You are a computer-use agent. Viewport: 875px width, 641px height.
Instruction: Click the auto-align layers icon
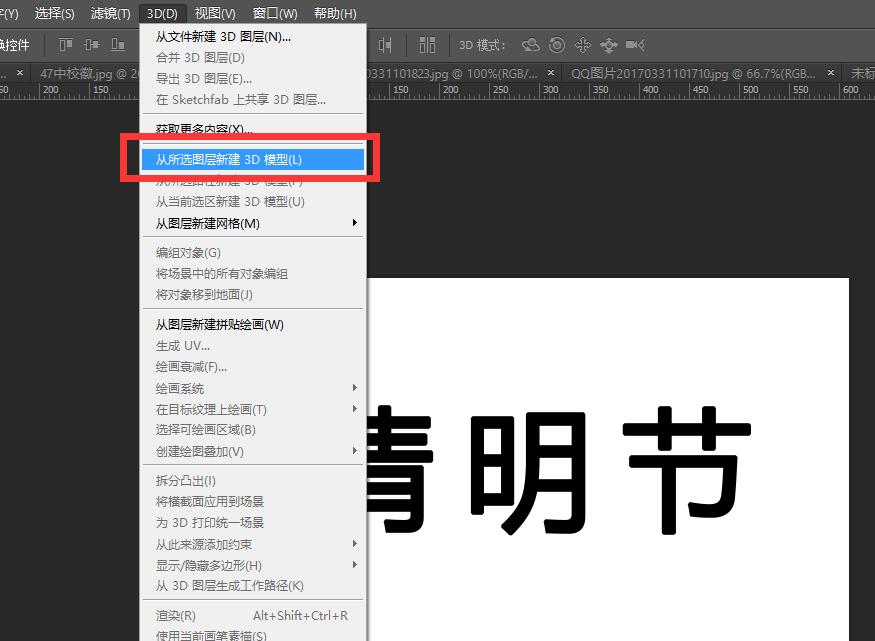click(x=428, y=45)
